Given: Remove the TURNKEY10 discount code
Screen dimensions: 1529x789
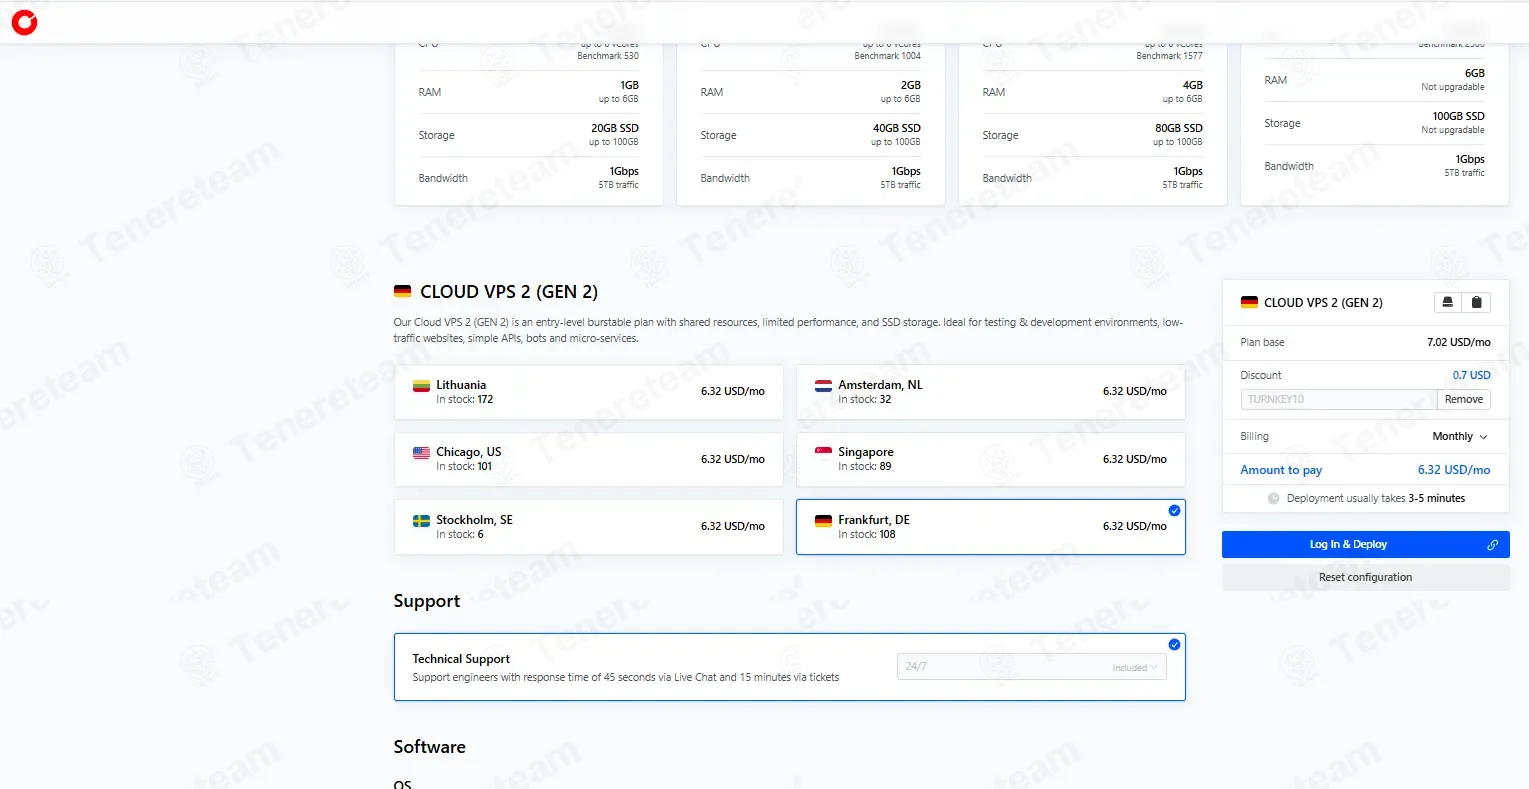Looking at the screenshot, I should click(x=1463, y=399).
